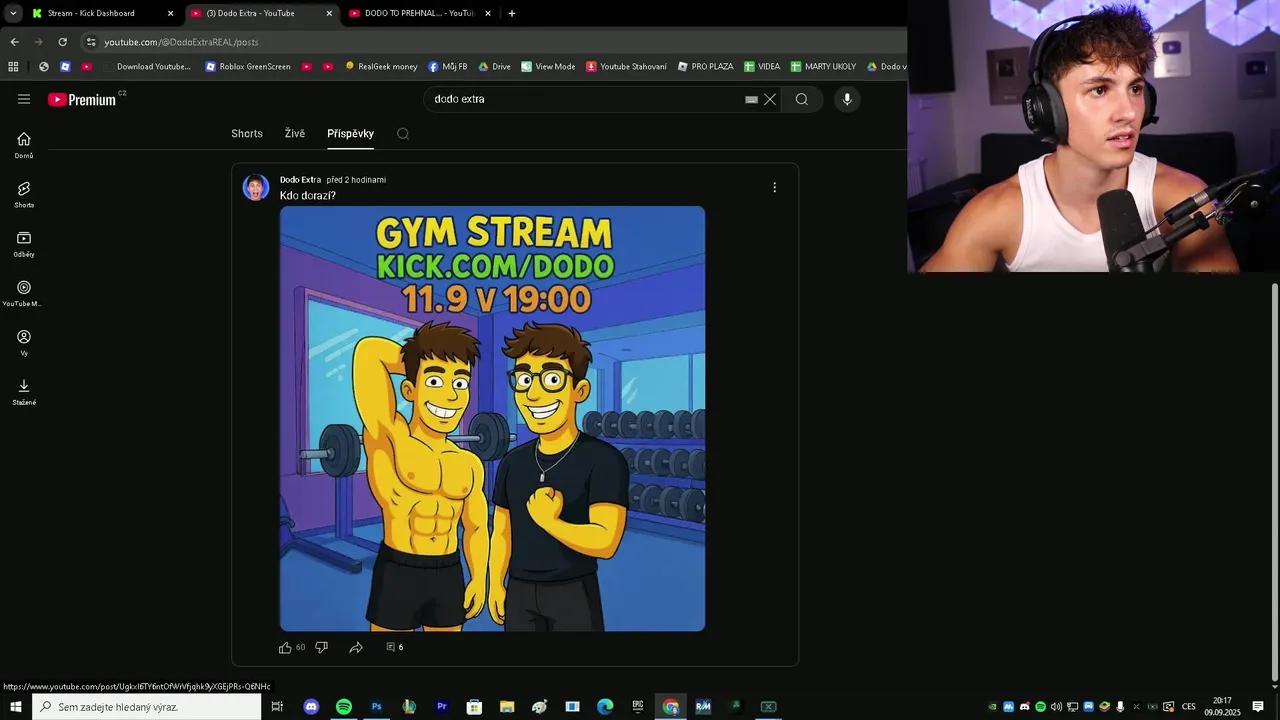Open the post's three-dot options menu
This screenshot has width=1280, height=720.
tap(774, 187)
